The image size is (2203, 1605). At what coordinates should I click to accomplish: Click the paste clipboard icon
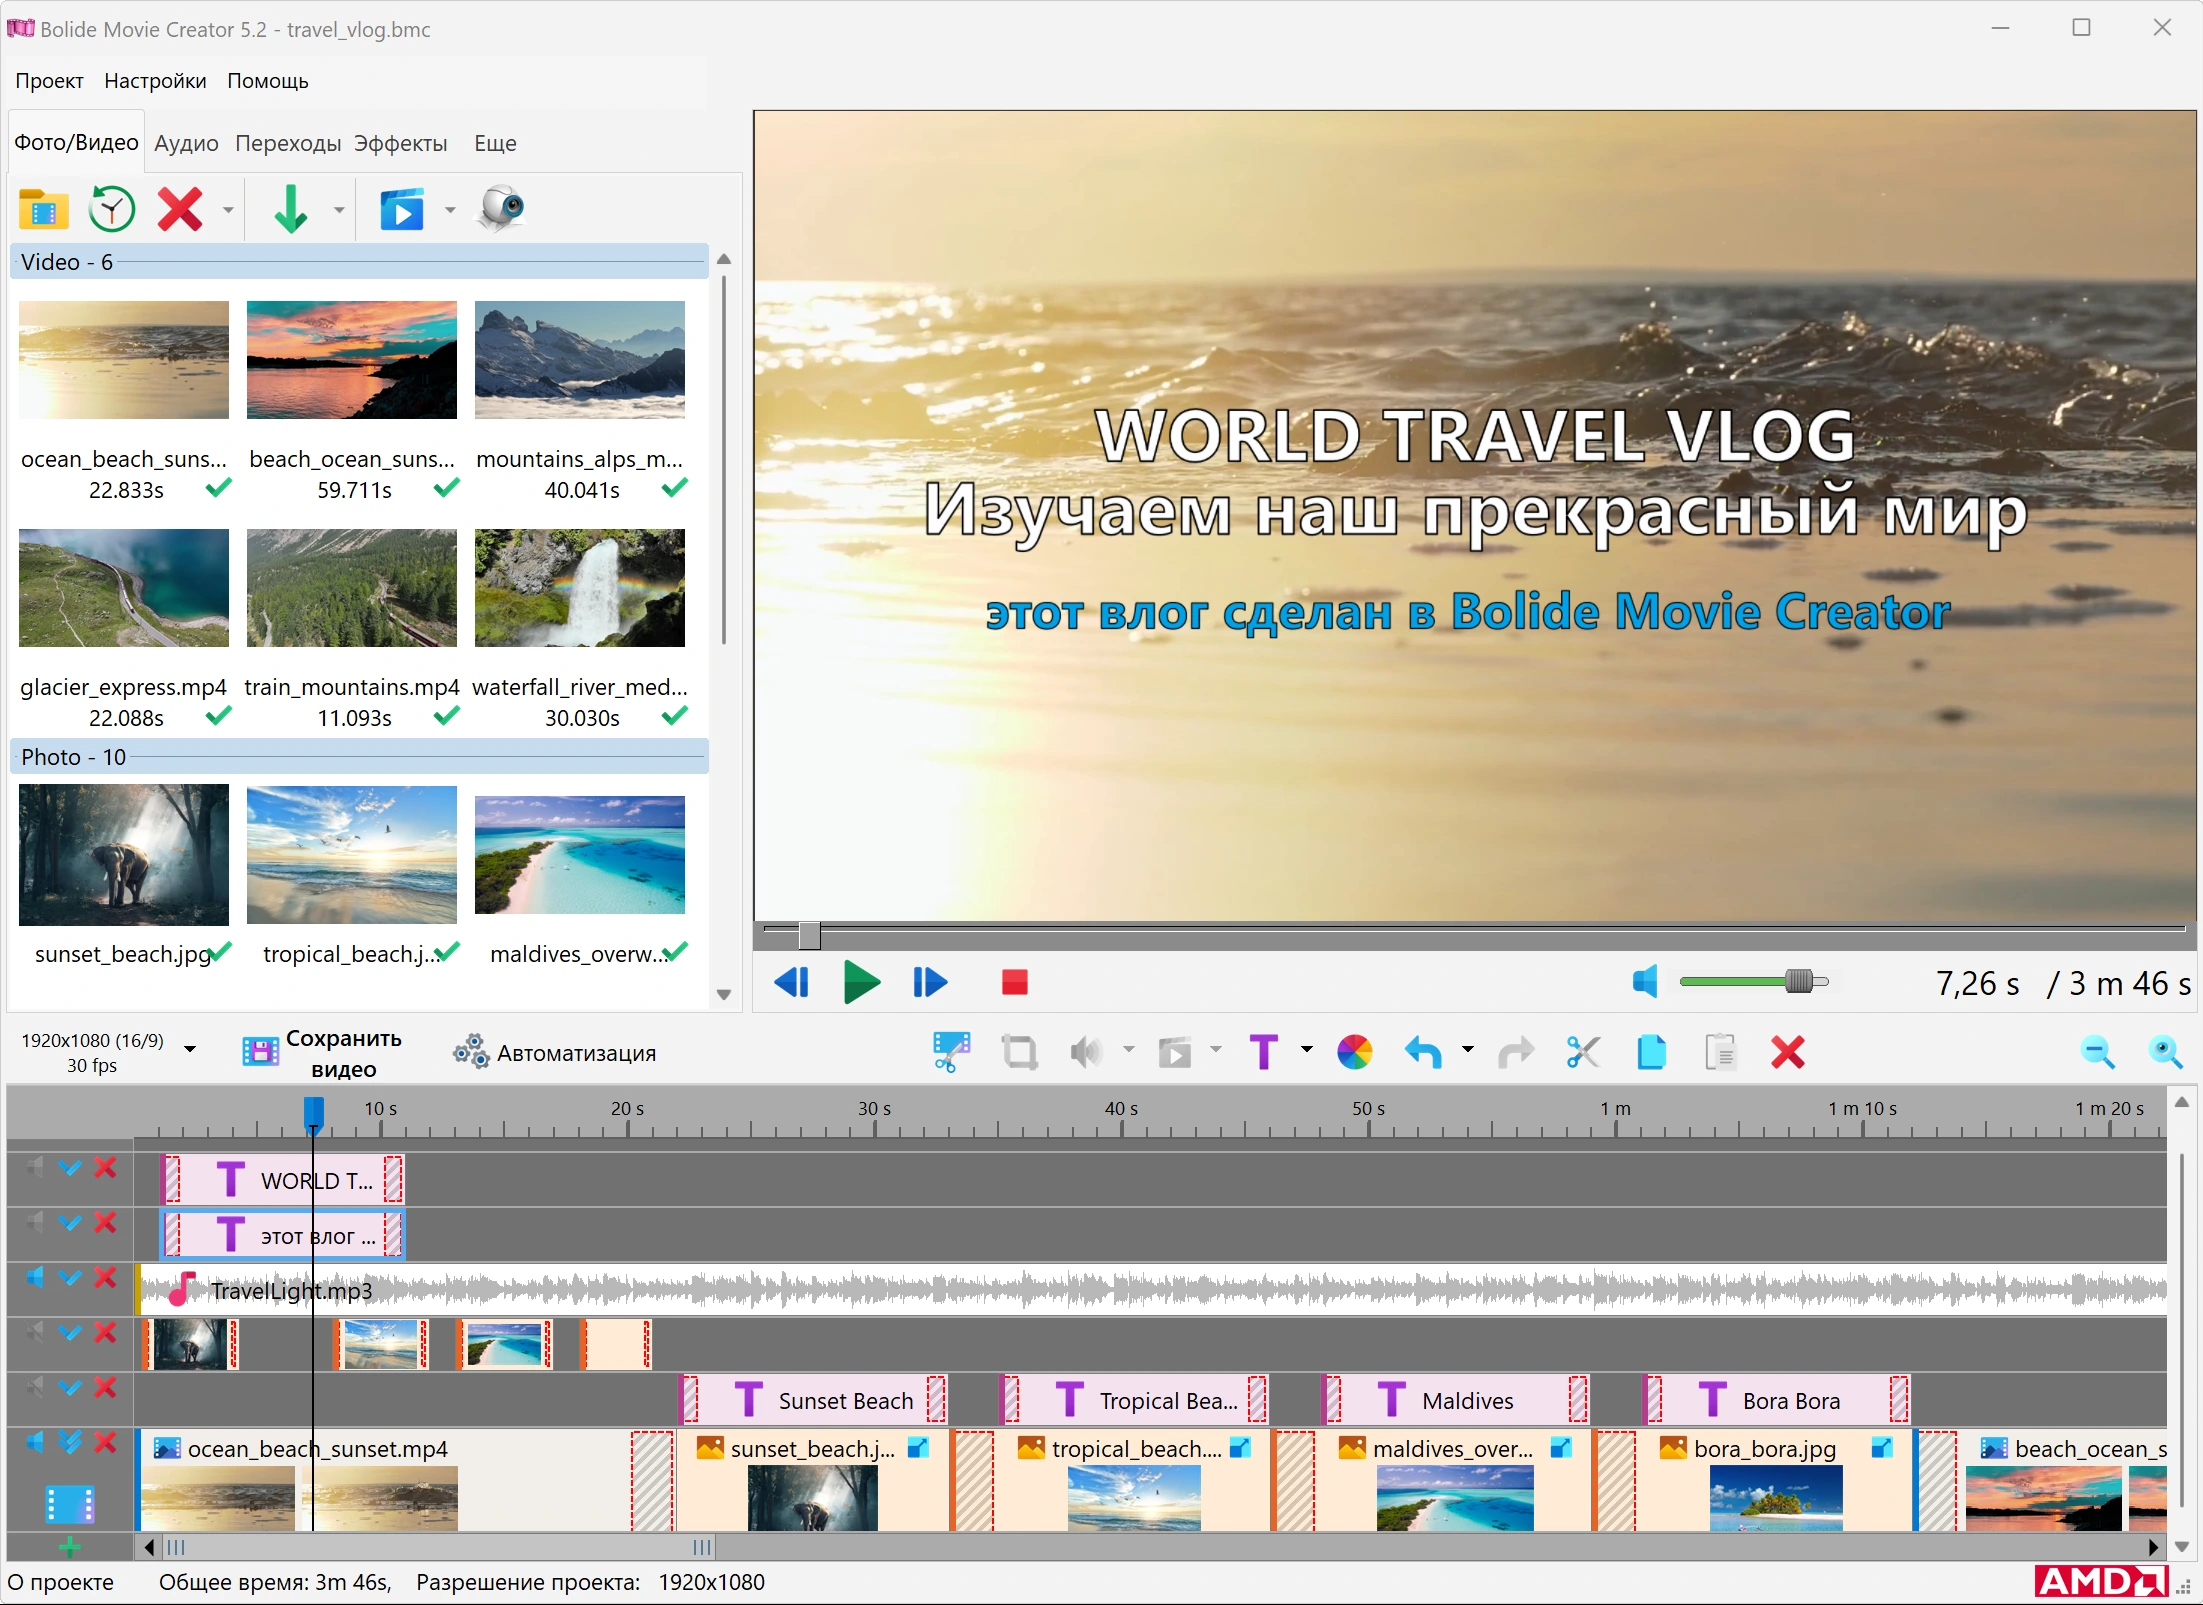coord(1720,1052)
